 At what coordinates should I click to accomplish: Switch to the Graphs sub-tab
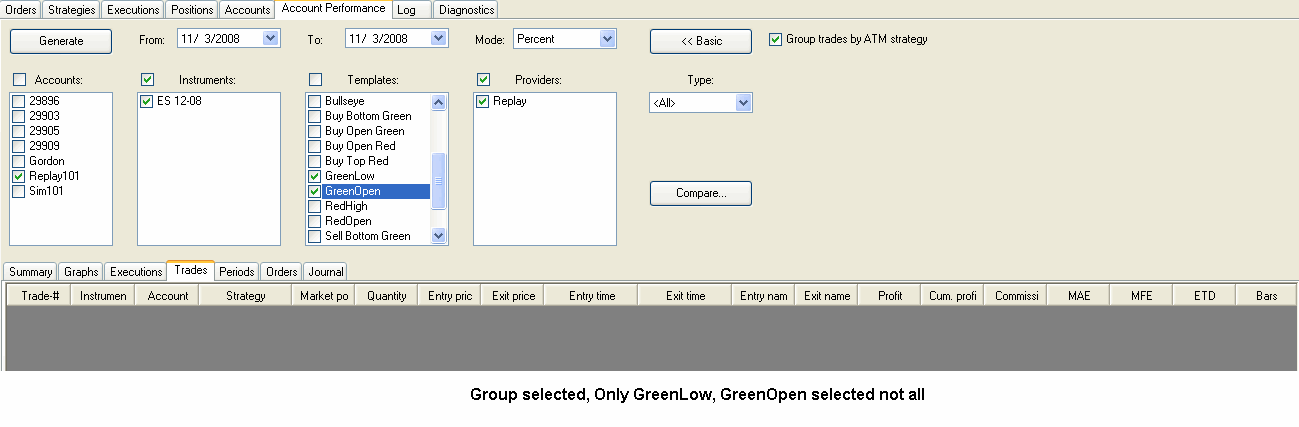[81, 272]
